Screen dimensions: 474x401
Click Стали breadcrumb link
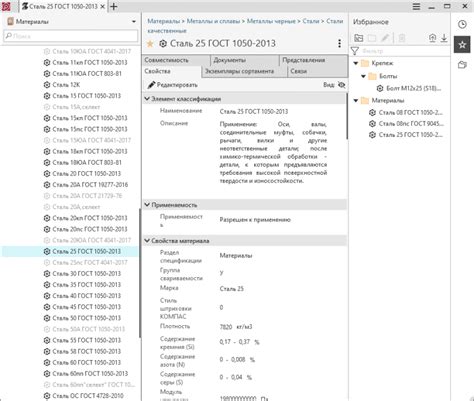[x=311, y=21]
